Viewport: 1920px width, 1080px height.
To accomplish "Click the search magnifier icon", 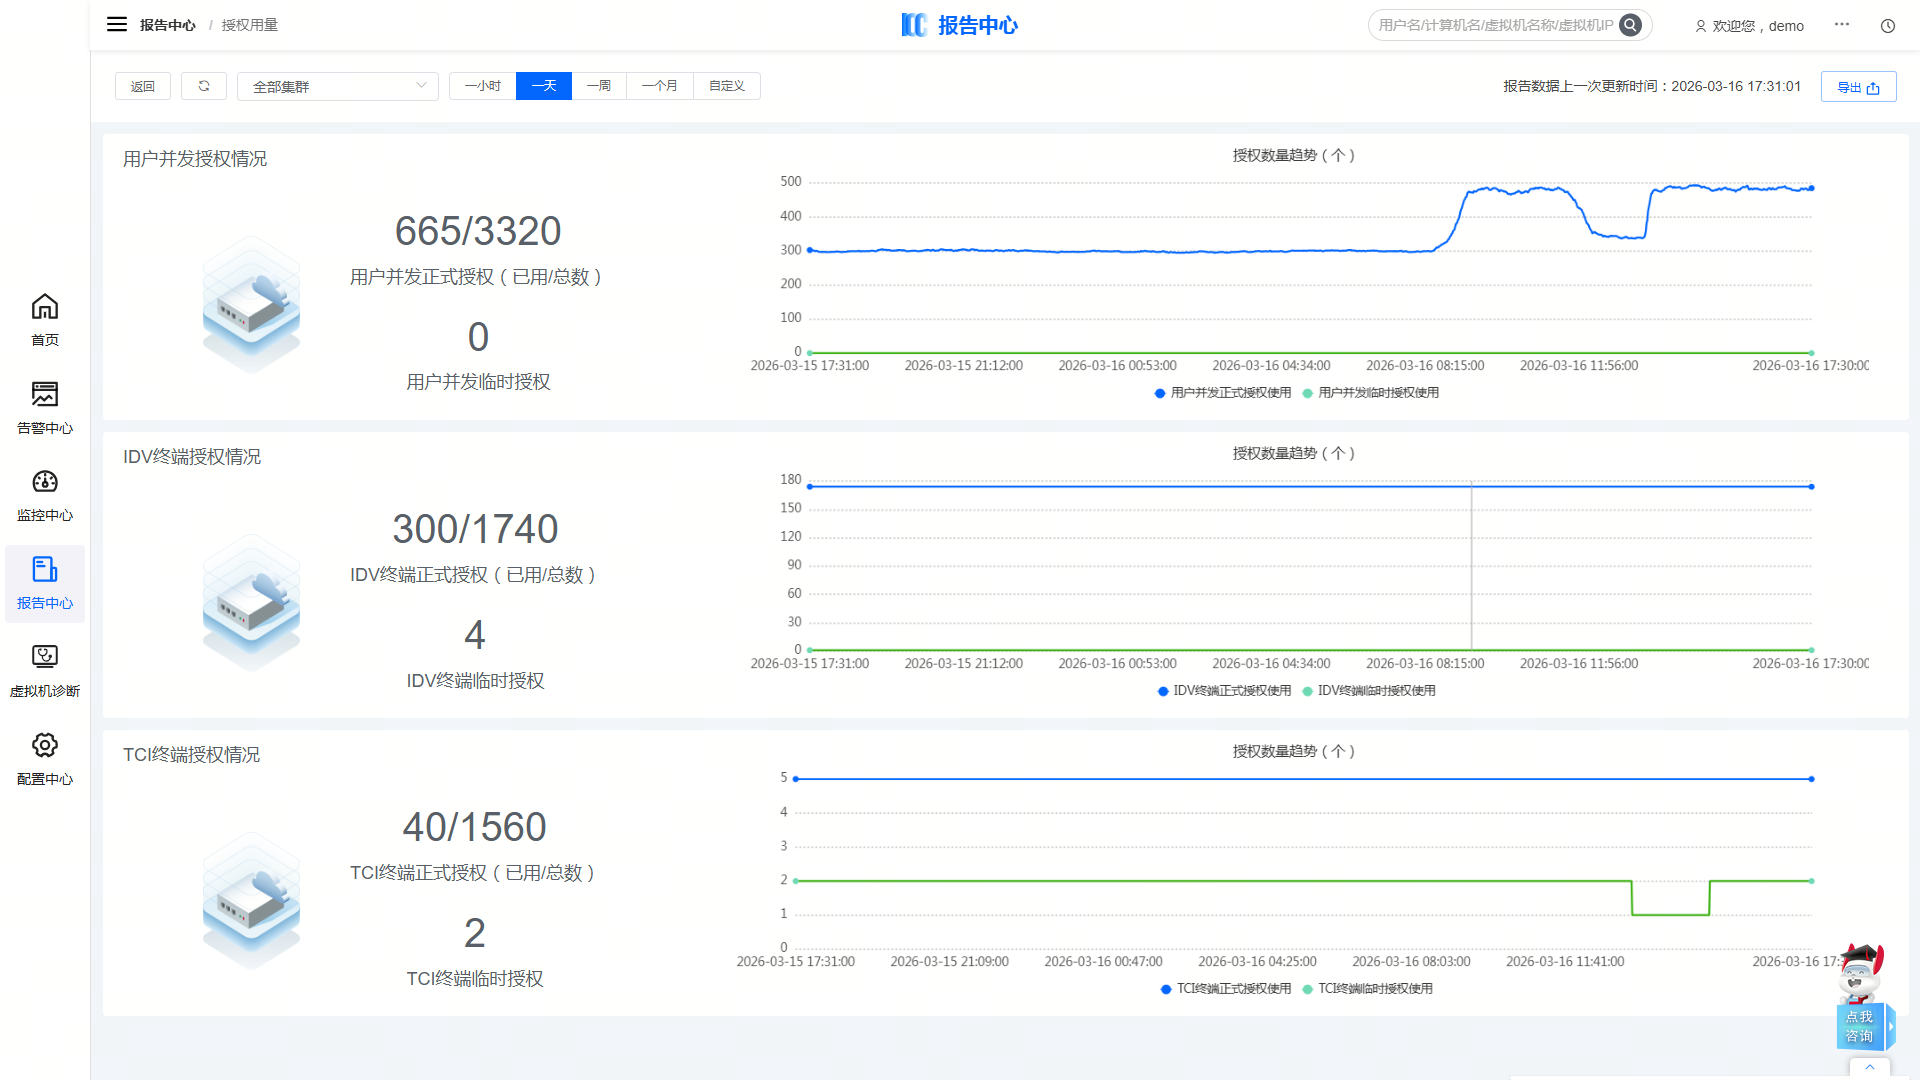I will tap(1630, 25).
